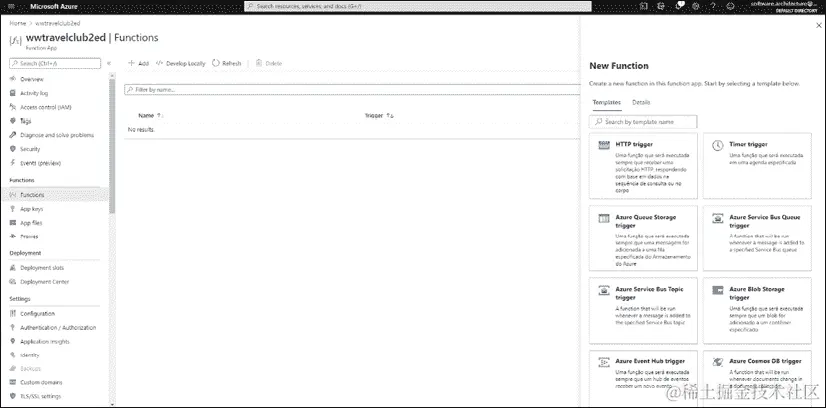Screen dimensions: 826x408
Task: Select Azure Service Bus Topic trigger
Action: click(643, 311)
